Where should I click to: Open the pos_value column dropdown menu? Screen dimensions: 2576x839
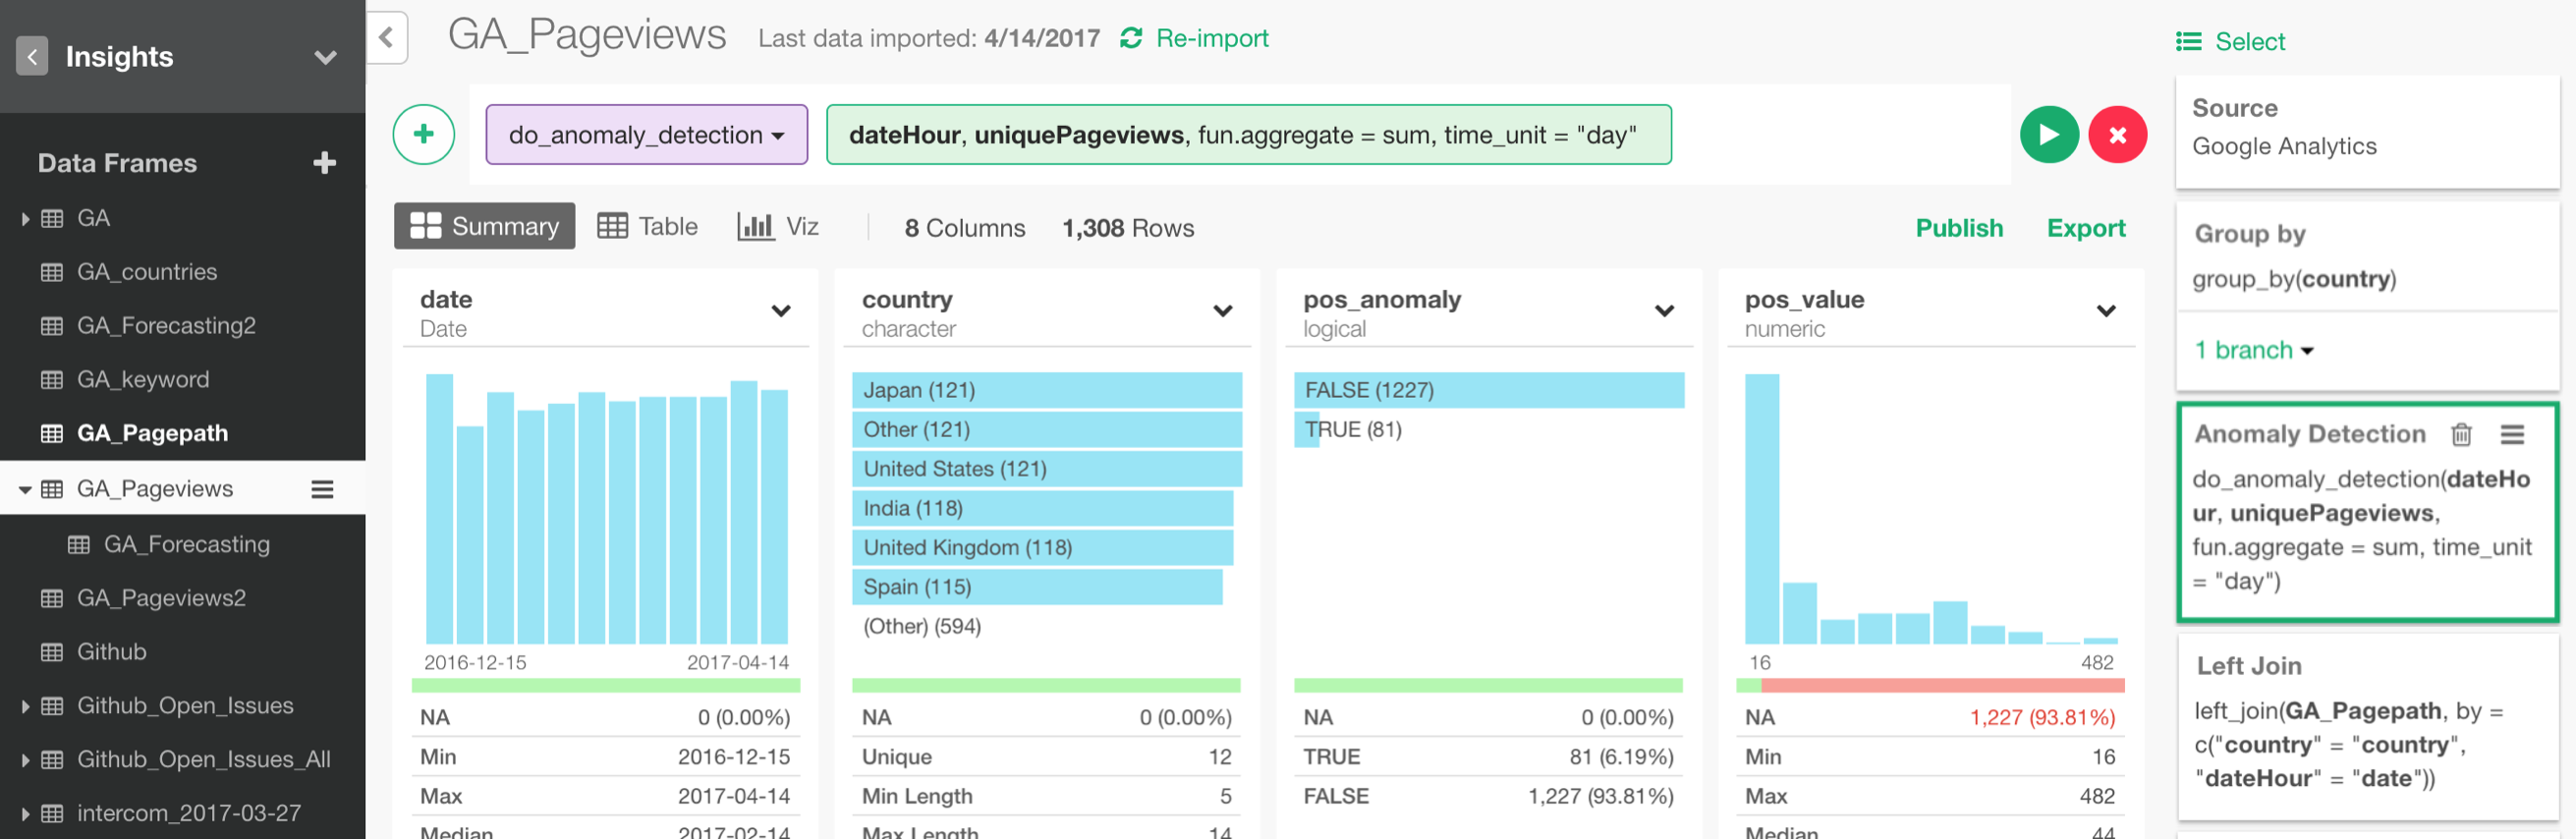[x=2105, y=311]
